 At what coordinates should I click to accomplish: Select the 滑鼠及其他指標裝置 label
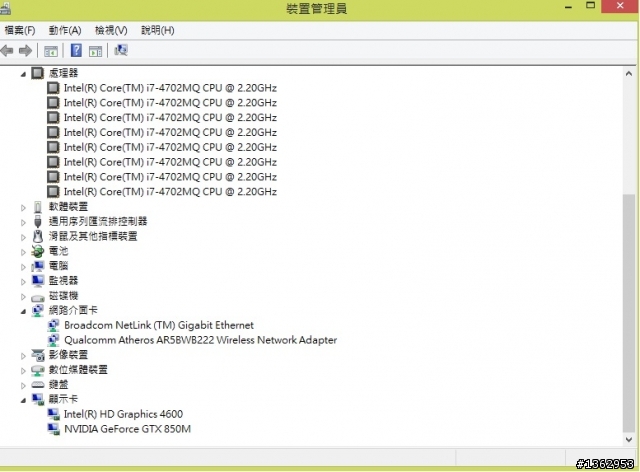pos(93,236)
